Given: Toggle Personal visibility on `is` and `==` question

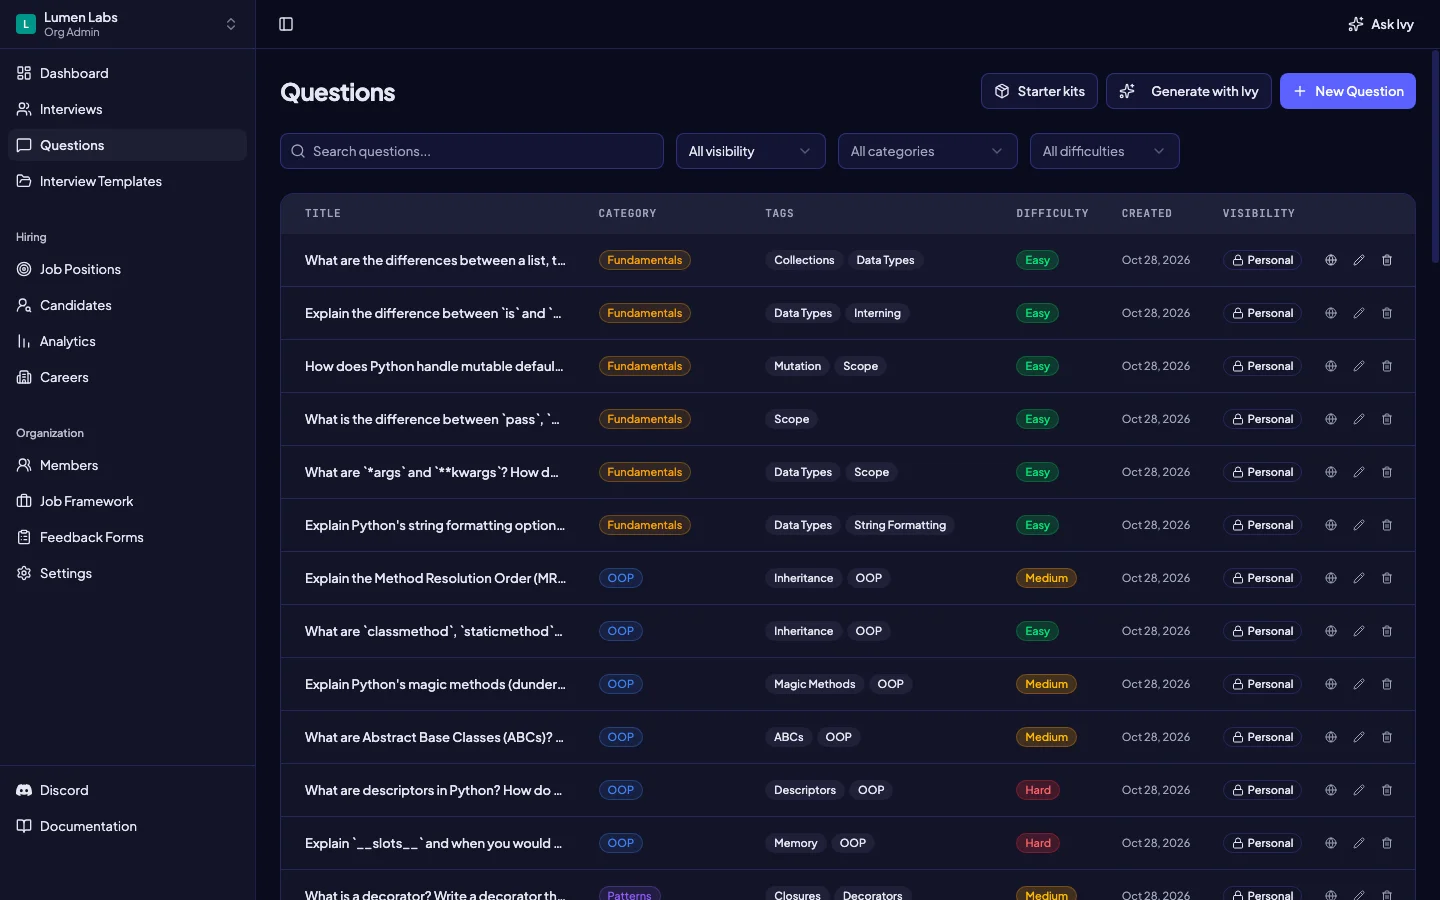Looking at the screenshot, I should [x=1262, y=313].
